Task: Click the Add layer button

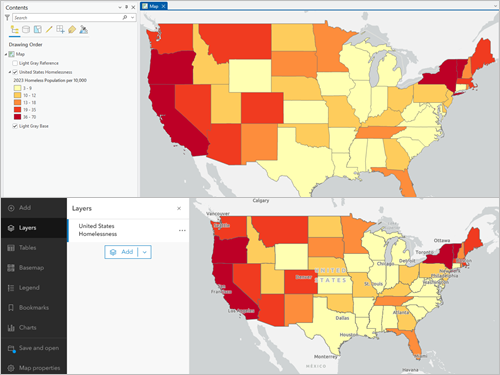Action: [122, 252]
